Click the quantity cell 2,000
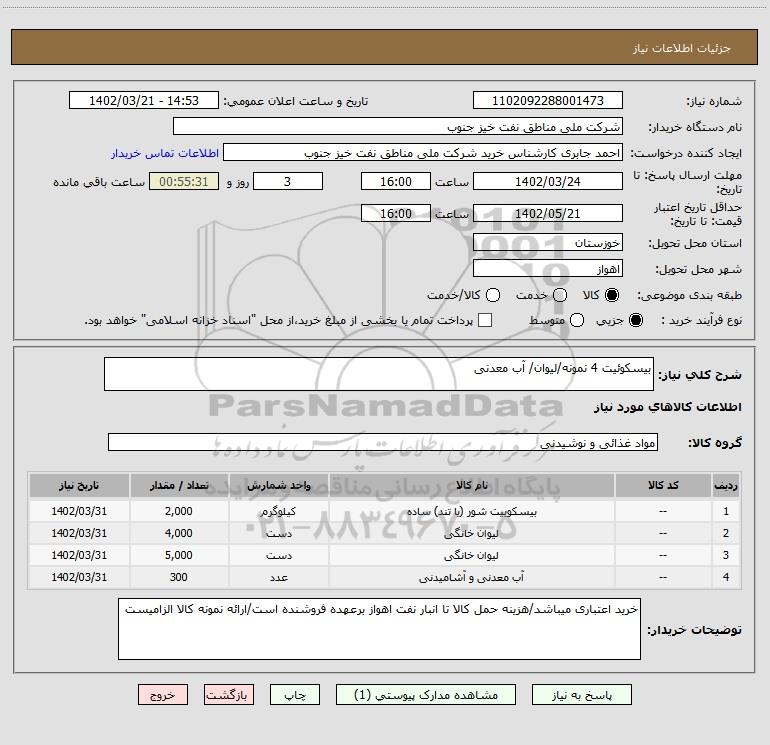 (x=179, y=511)
